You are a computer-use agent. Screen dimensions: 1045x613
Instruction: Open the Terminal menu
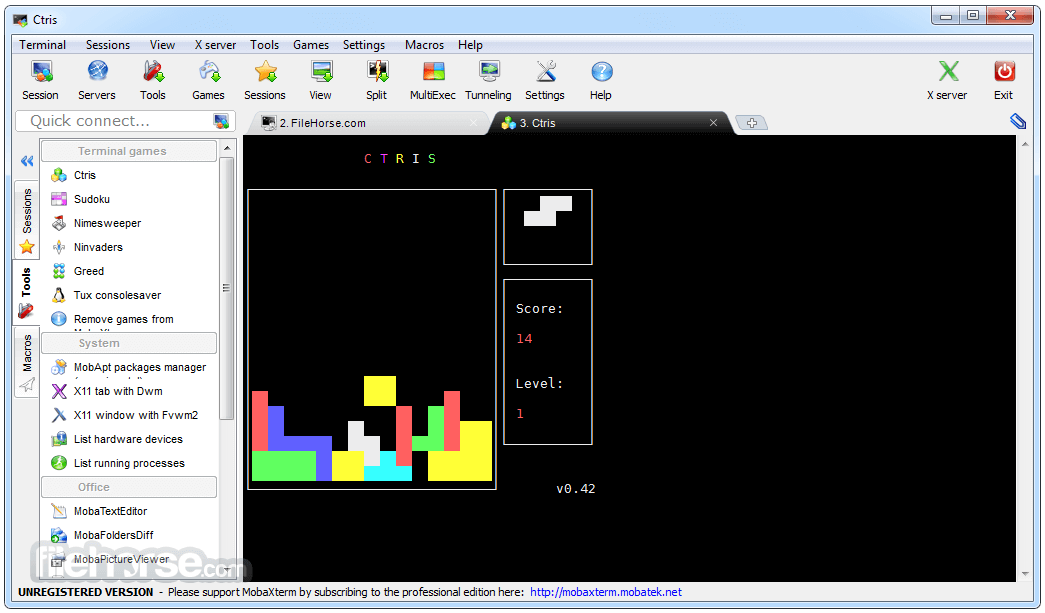click(42, 45)
